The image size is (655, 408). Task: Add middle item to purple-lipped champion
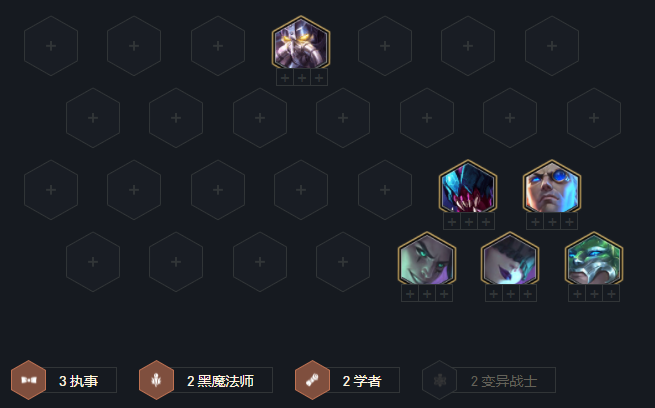(x=510, y=294)
